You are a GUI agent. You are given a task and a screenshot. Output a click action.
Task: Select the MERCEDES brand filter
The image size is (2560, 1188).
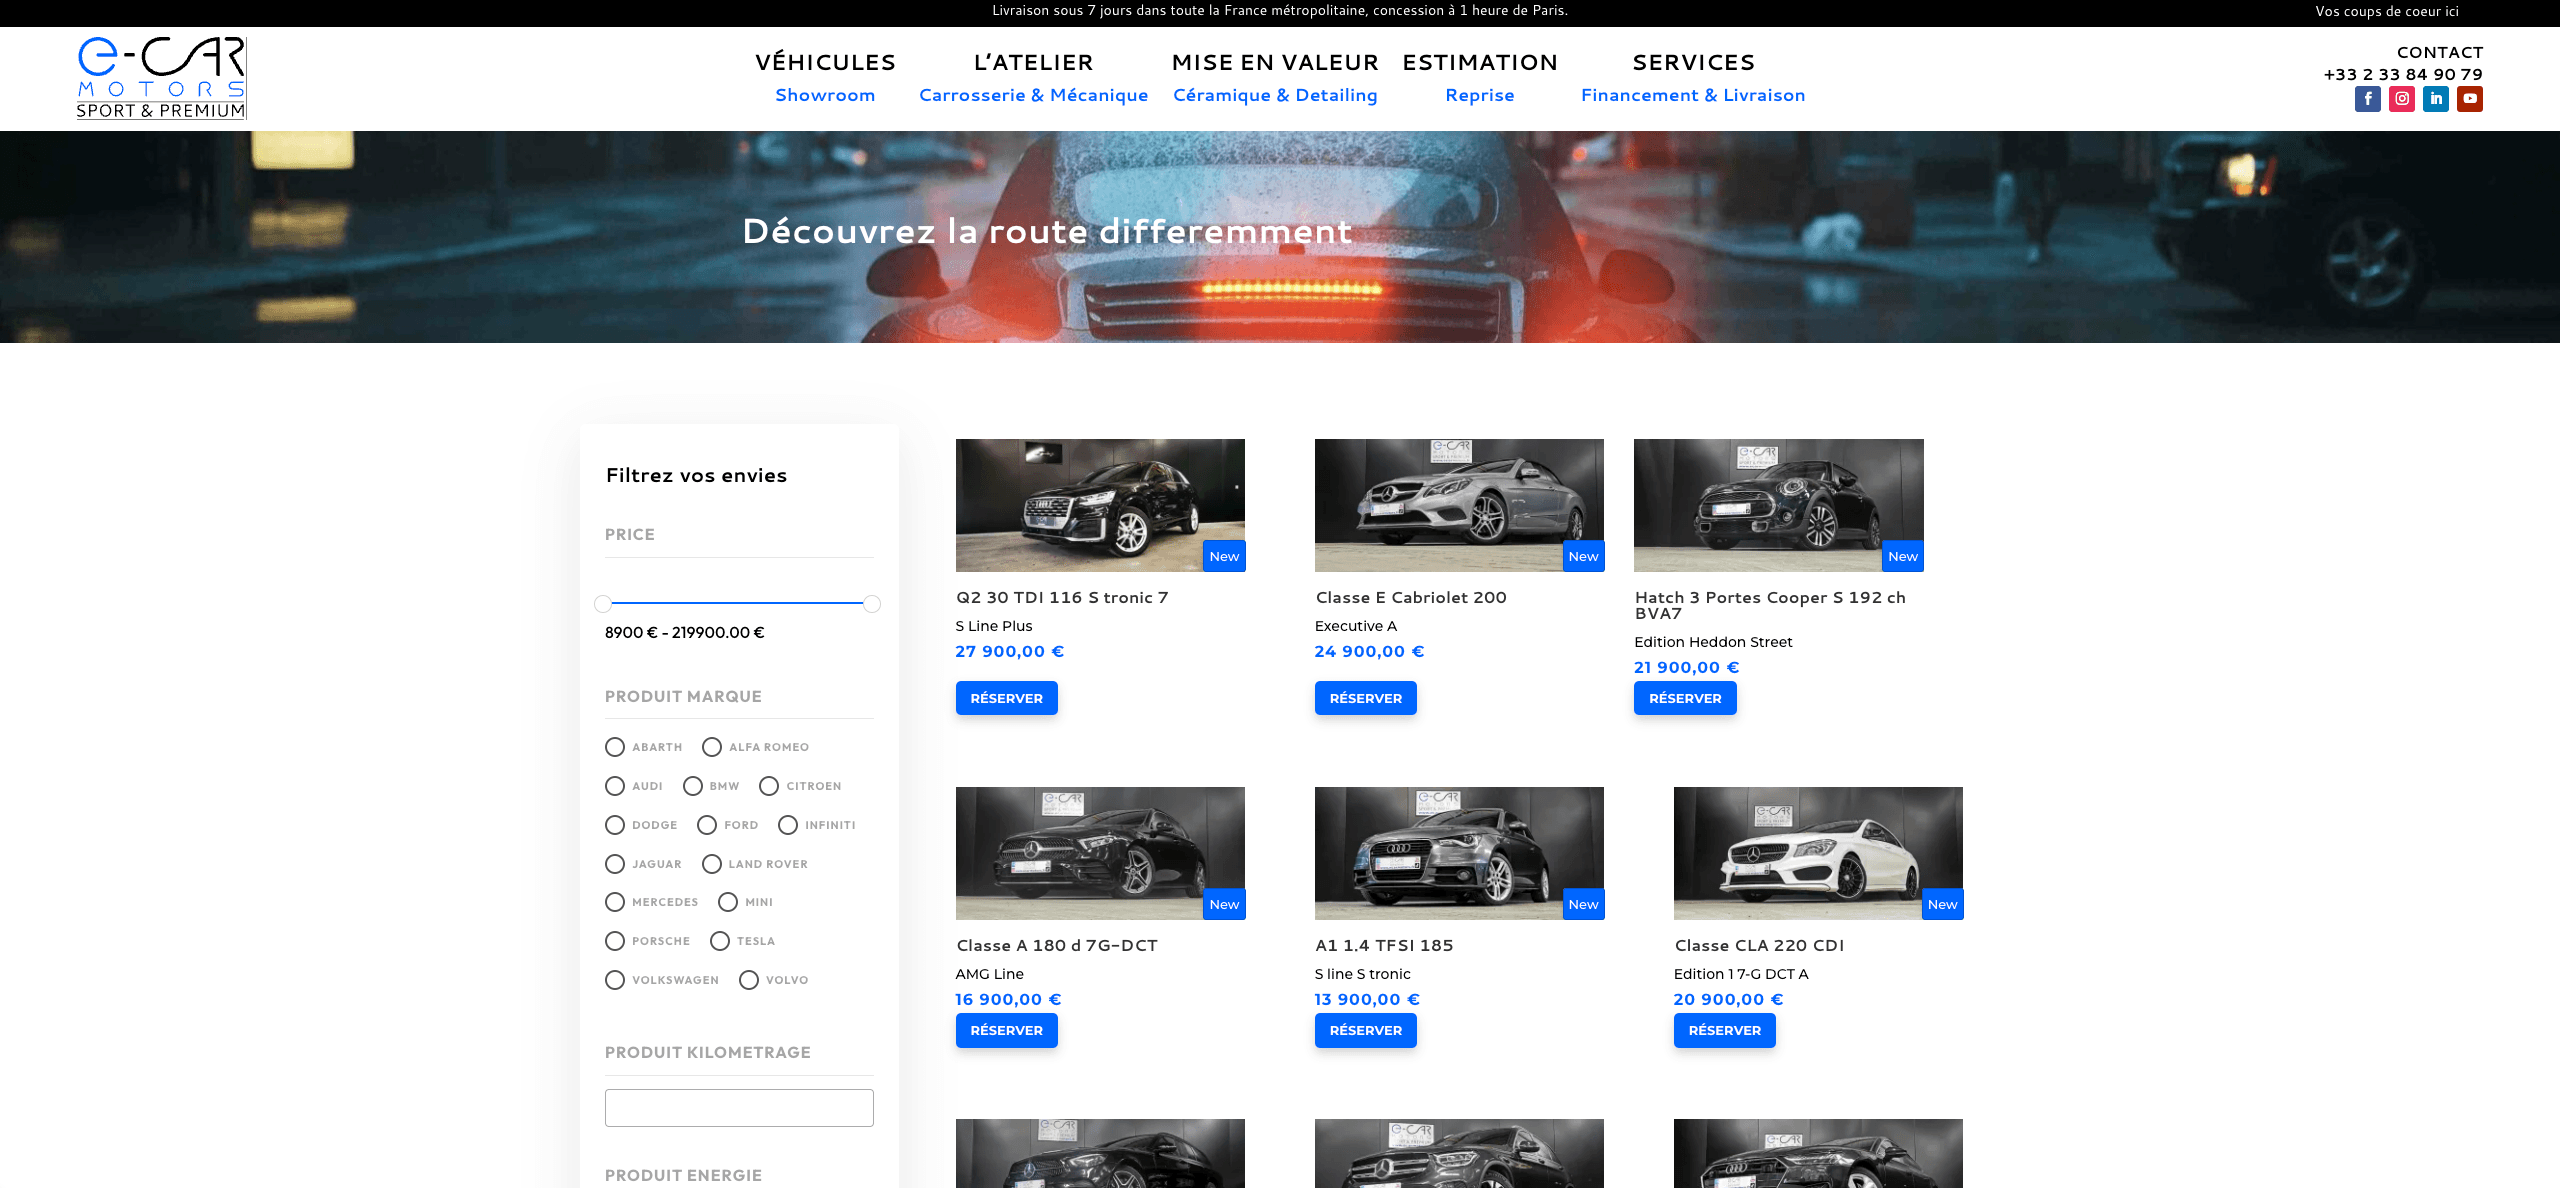(614, 902)
